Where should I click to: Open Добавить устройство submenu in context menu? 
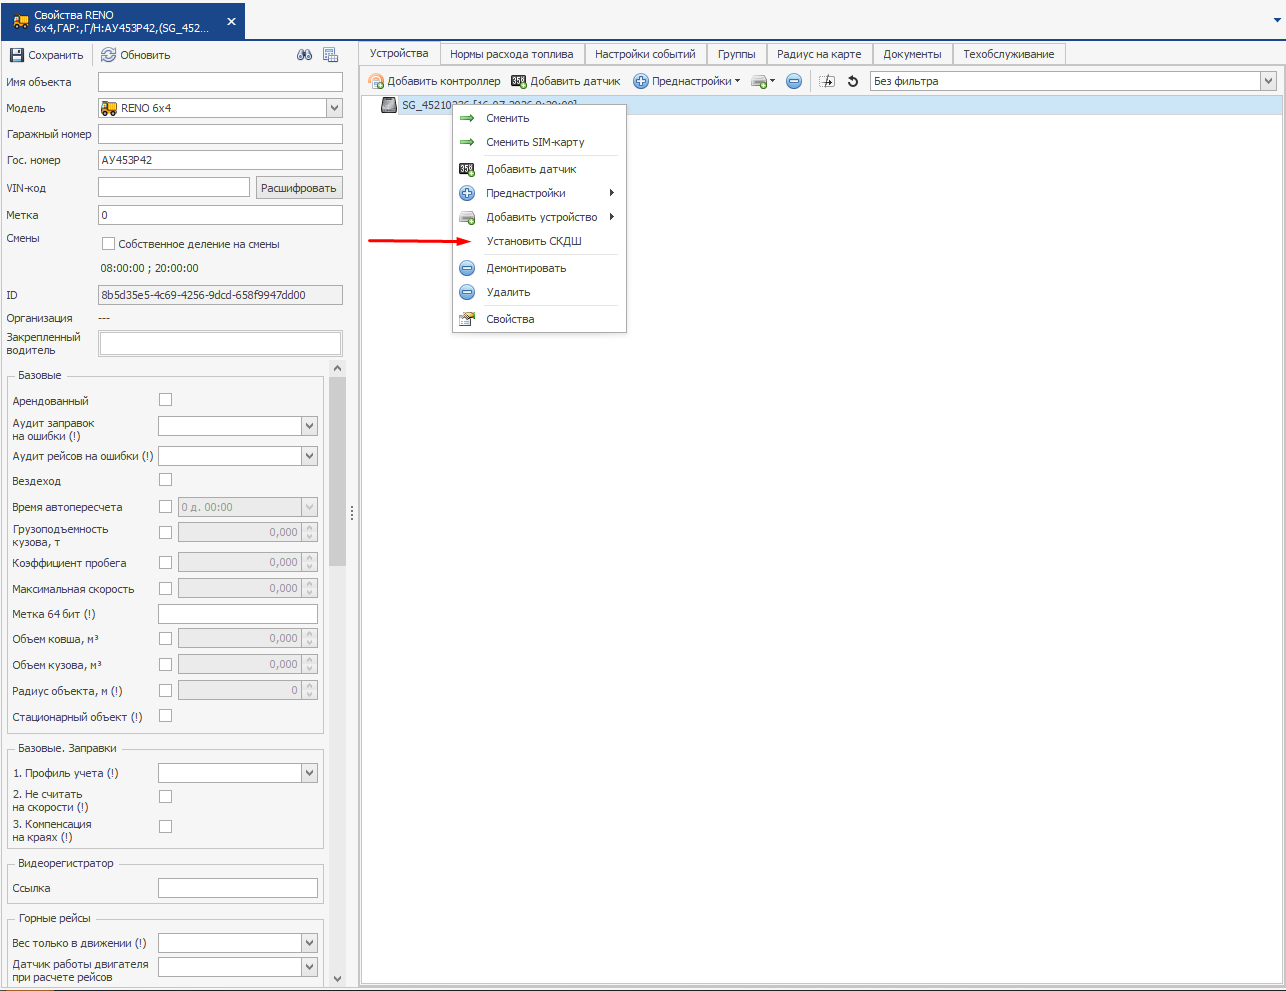pos(539,217)
